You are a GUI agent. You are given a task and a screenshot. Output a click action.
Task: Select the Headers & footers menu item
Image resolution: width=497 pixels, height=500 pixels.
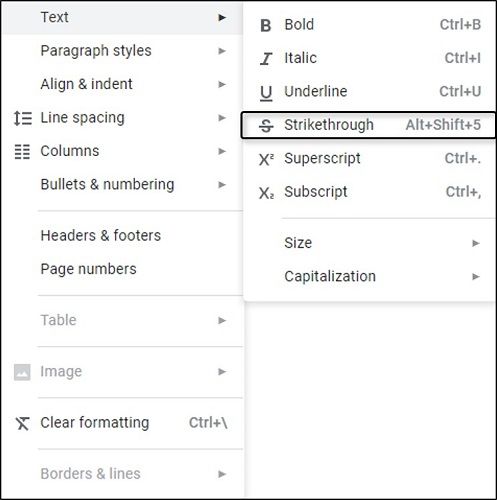pyautogui.click(x=122, y=236)
